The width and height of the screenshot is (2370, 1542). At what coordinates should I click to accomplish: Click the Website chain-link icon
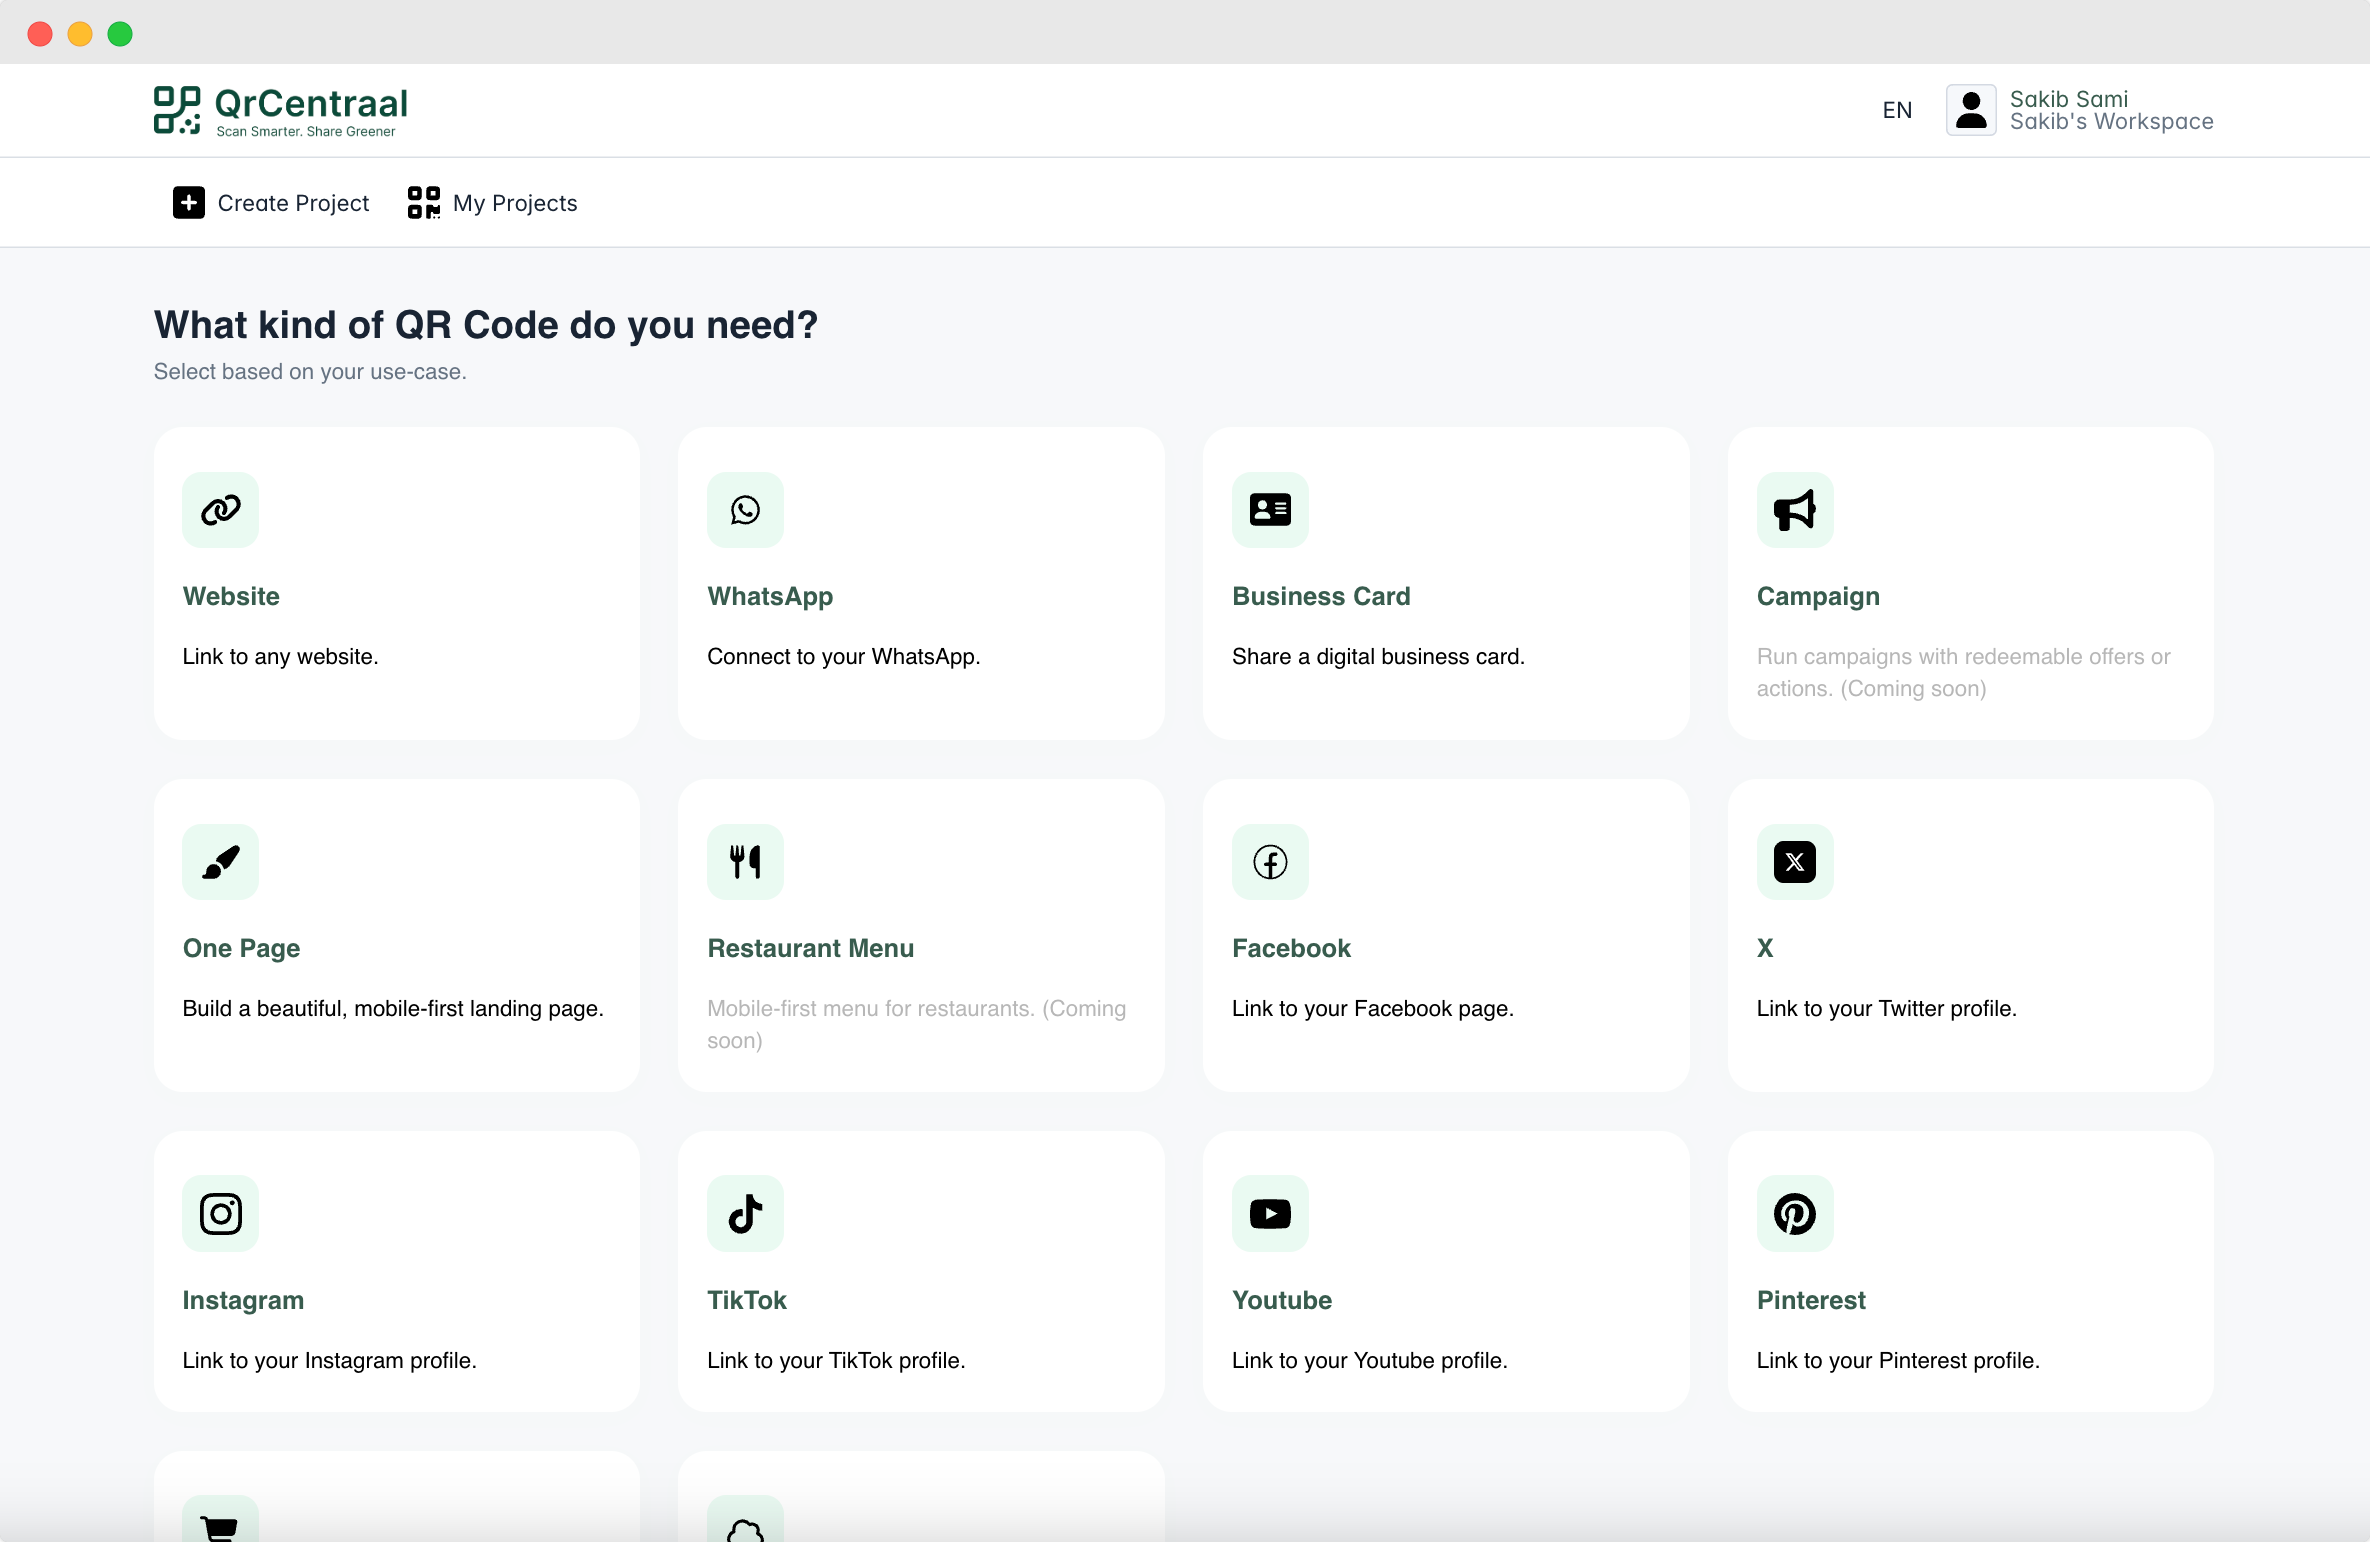click(220, 510)
